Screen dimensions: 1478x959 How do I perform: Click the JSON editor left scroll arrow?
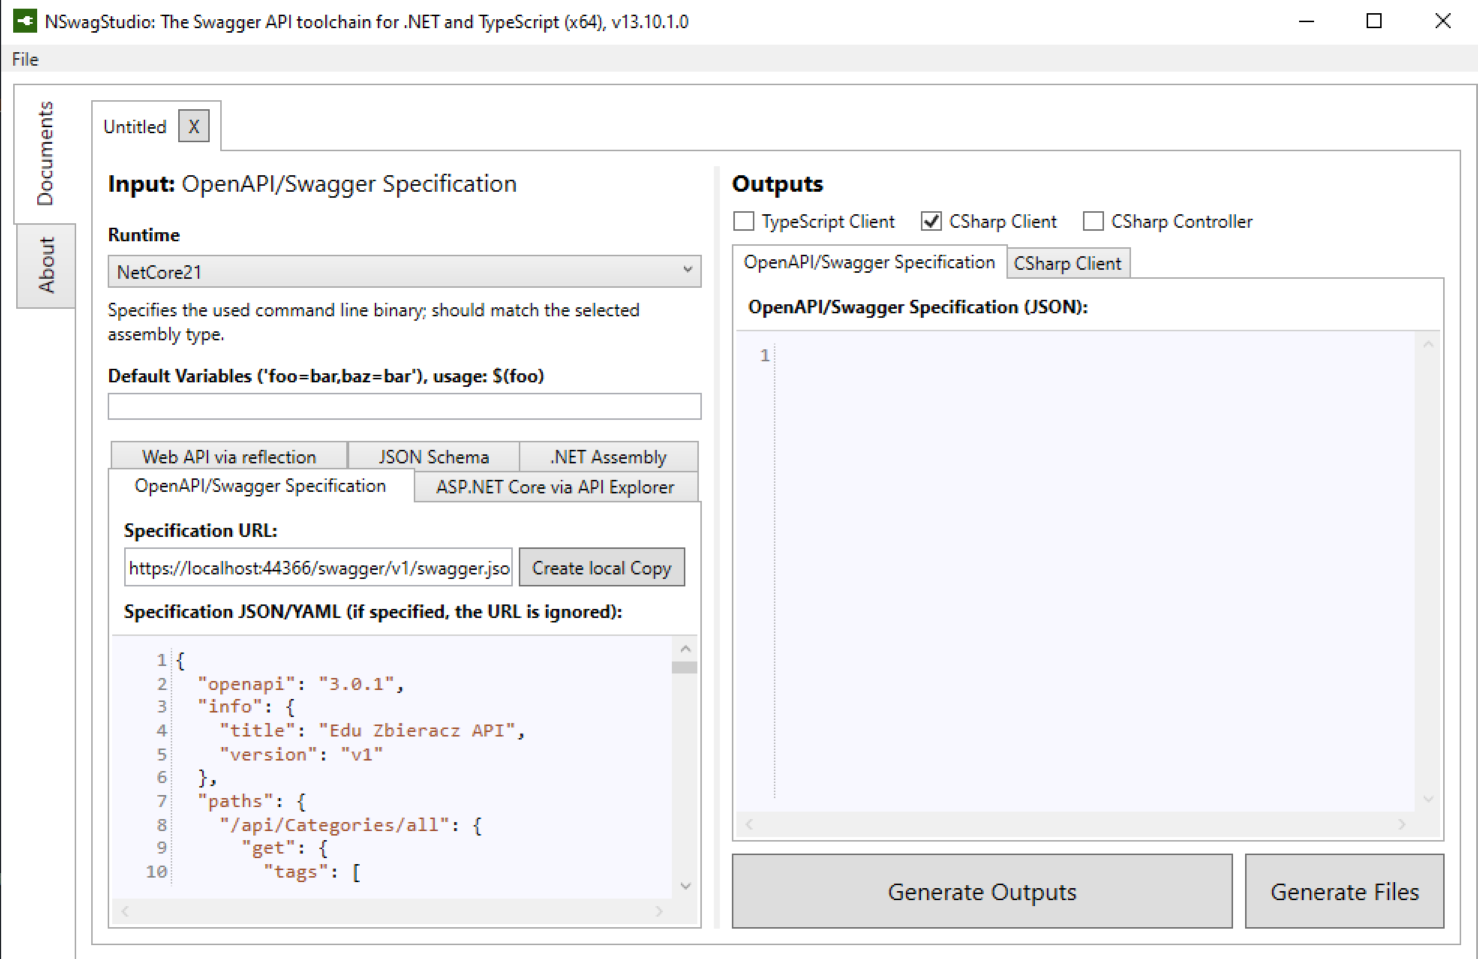click(125, 911)
